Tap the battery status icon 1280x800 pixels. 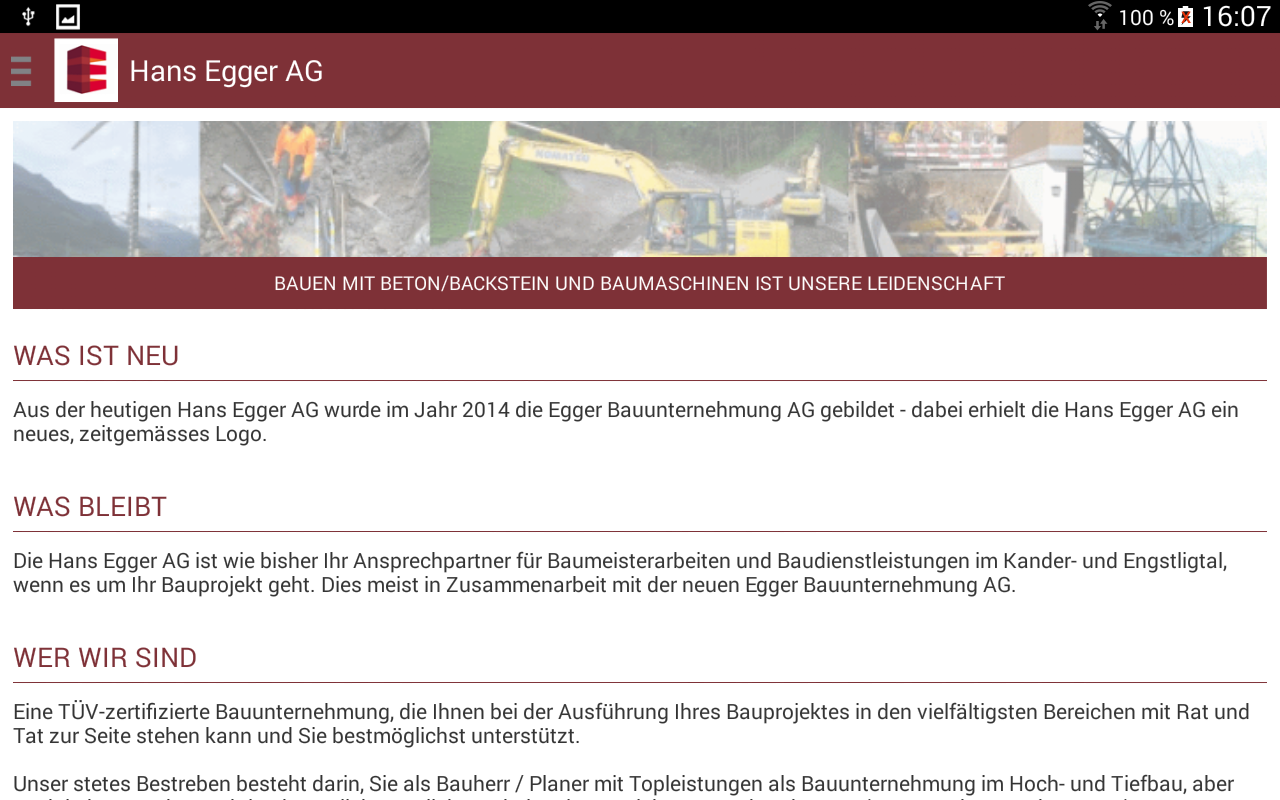(1186, 16)
